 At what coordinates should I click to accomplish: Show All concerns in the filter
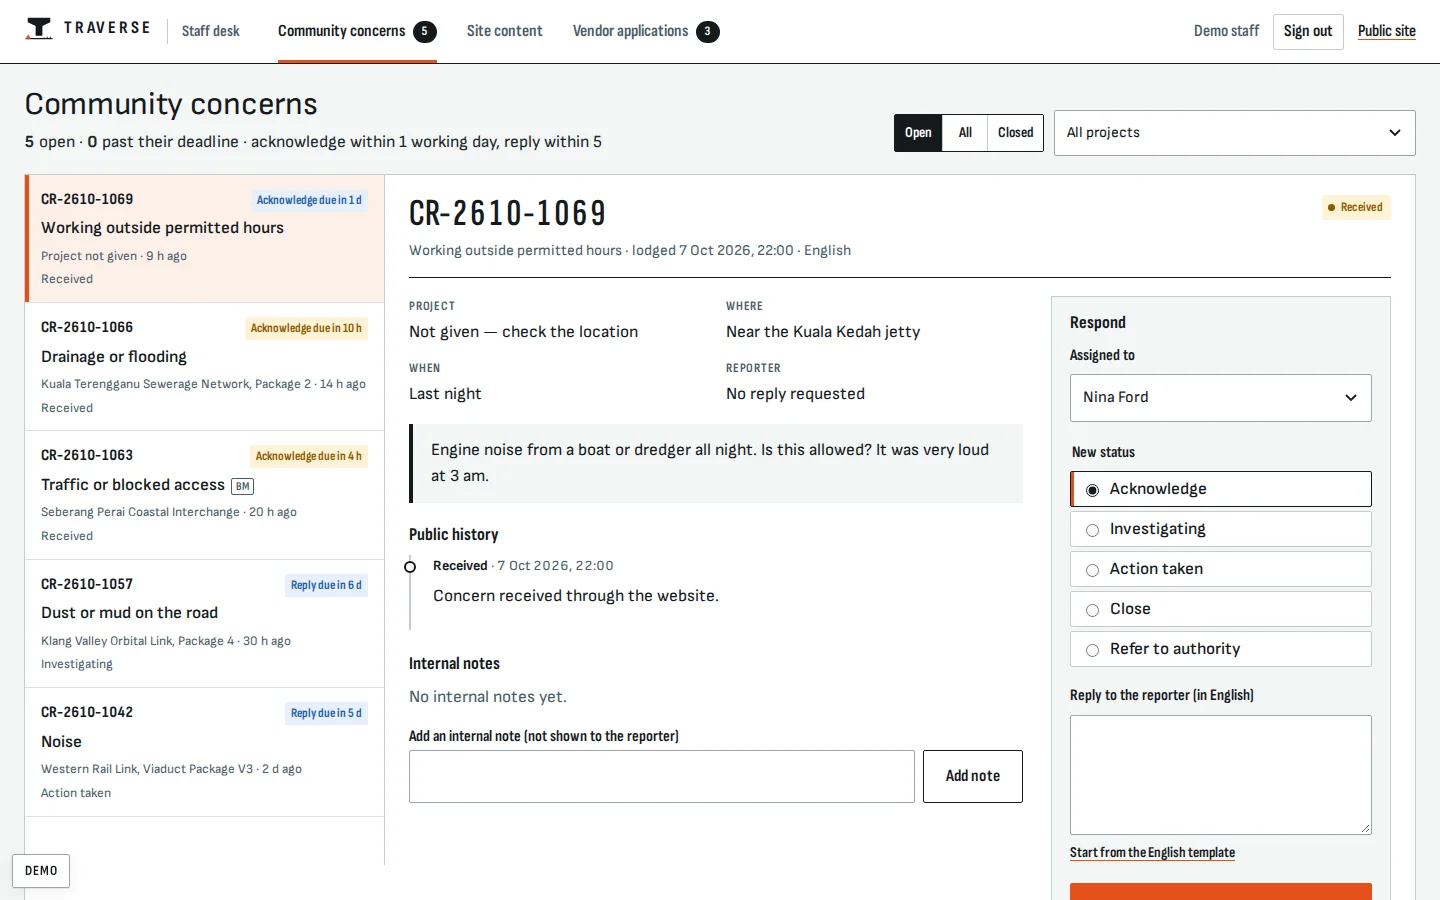pyautogui.click(x=965, y=133)
